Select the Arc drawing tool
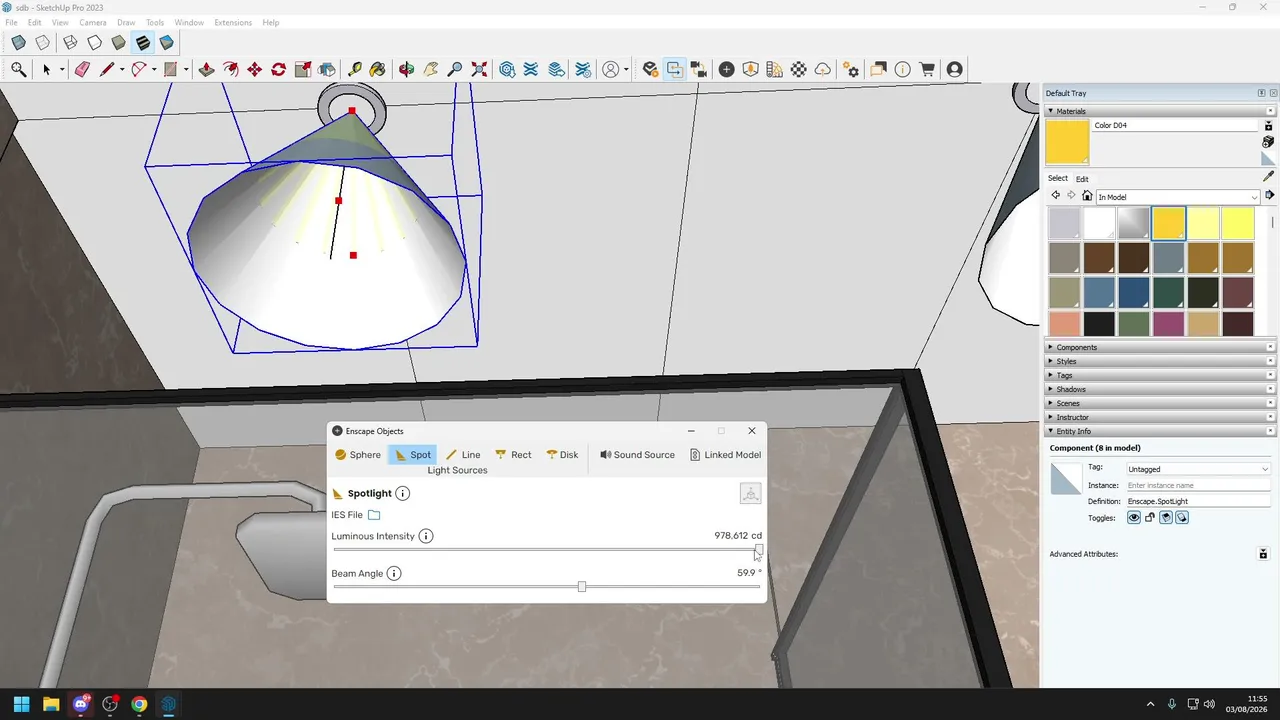The height and width of the screenshot is (720, 1280). 139,69
